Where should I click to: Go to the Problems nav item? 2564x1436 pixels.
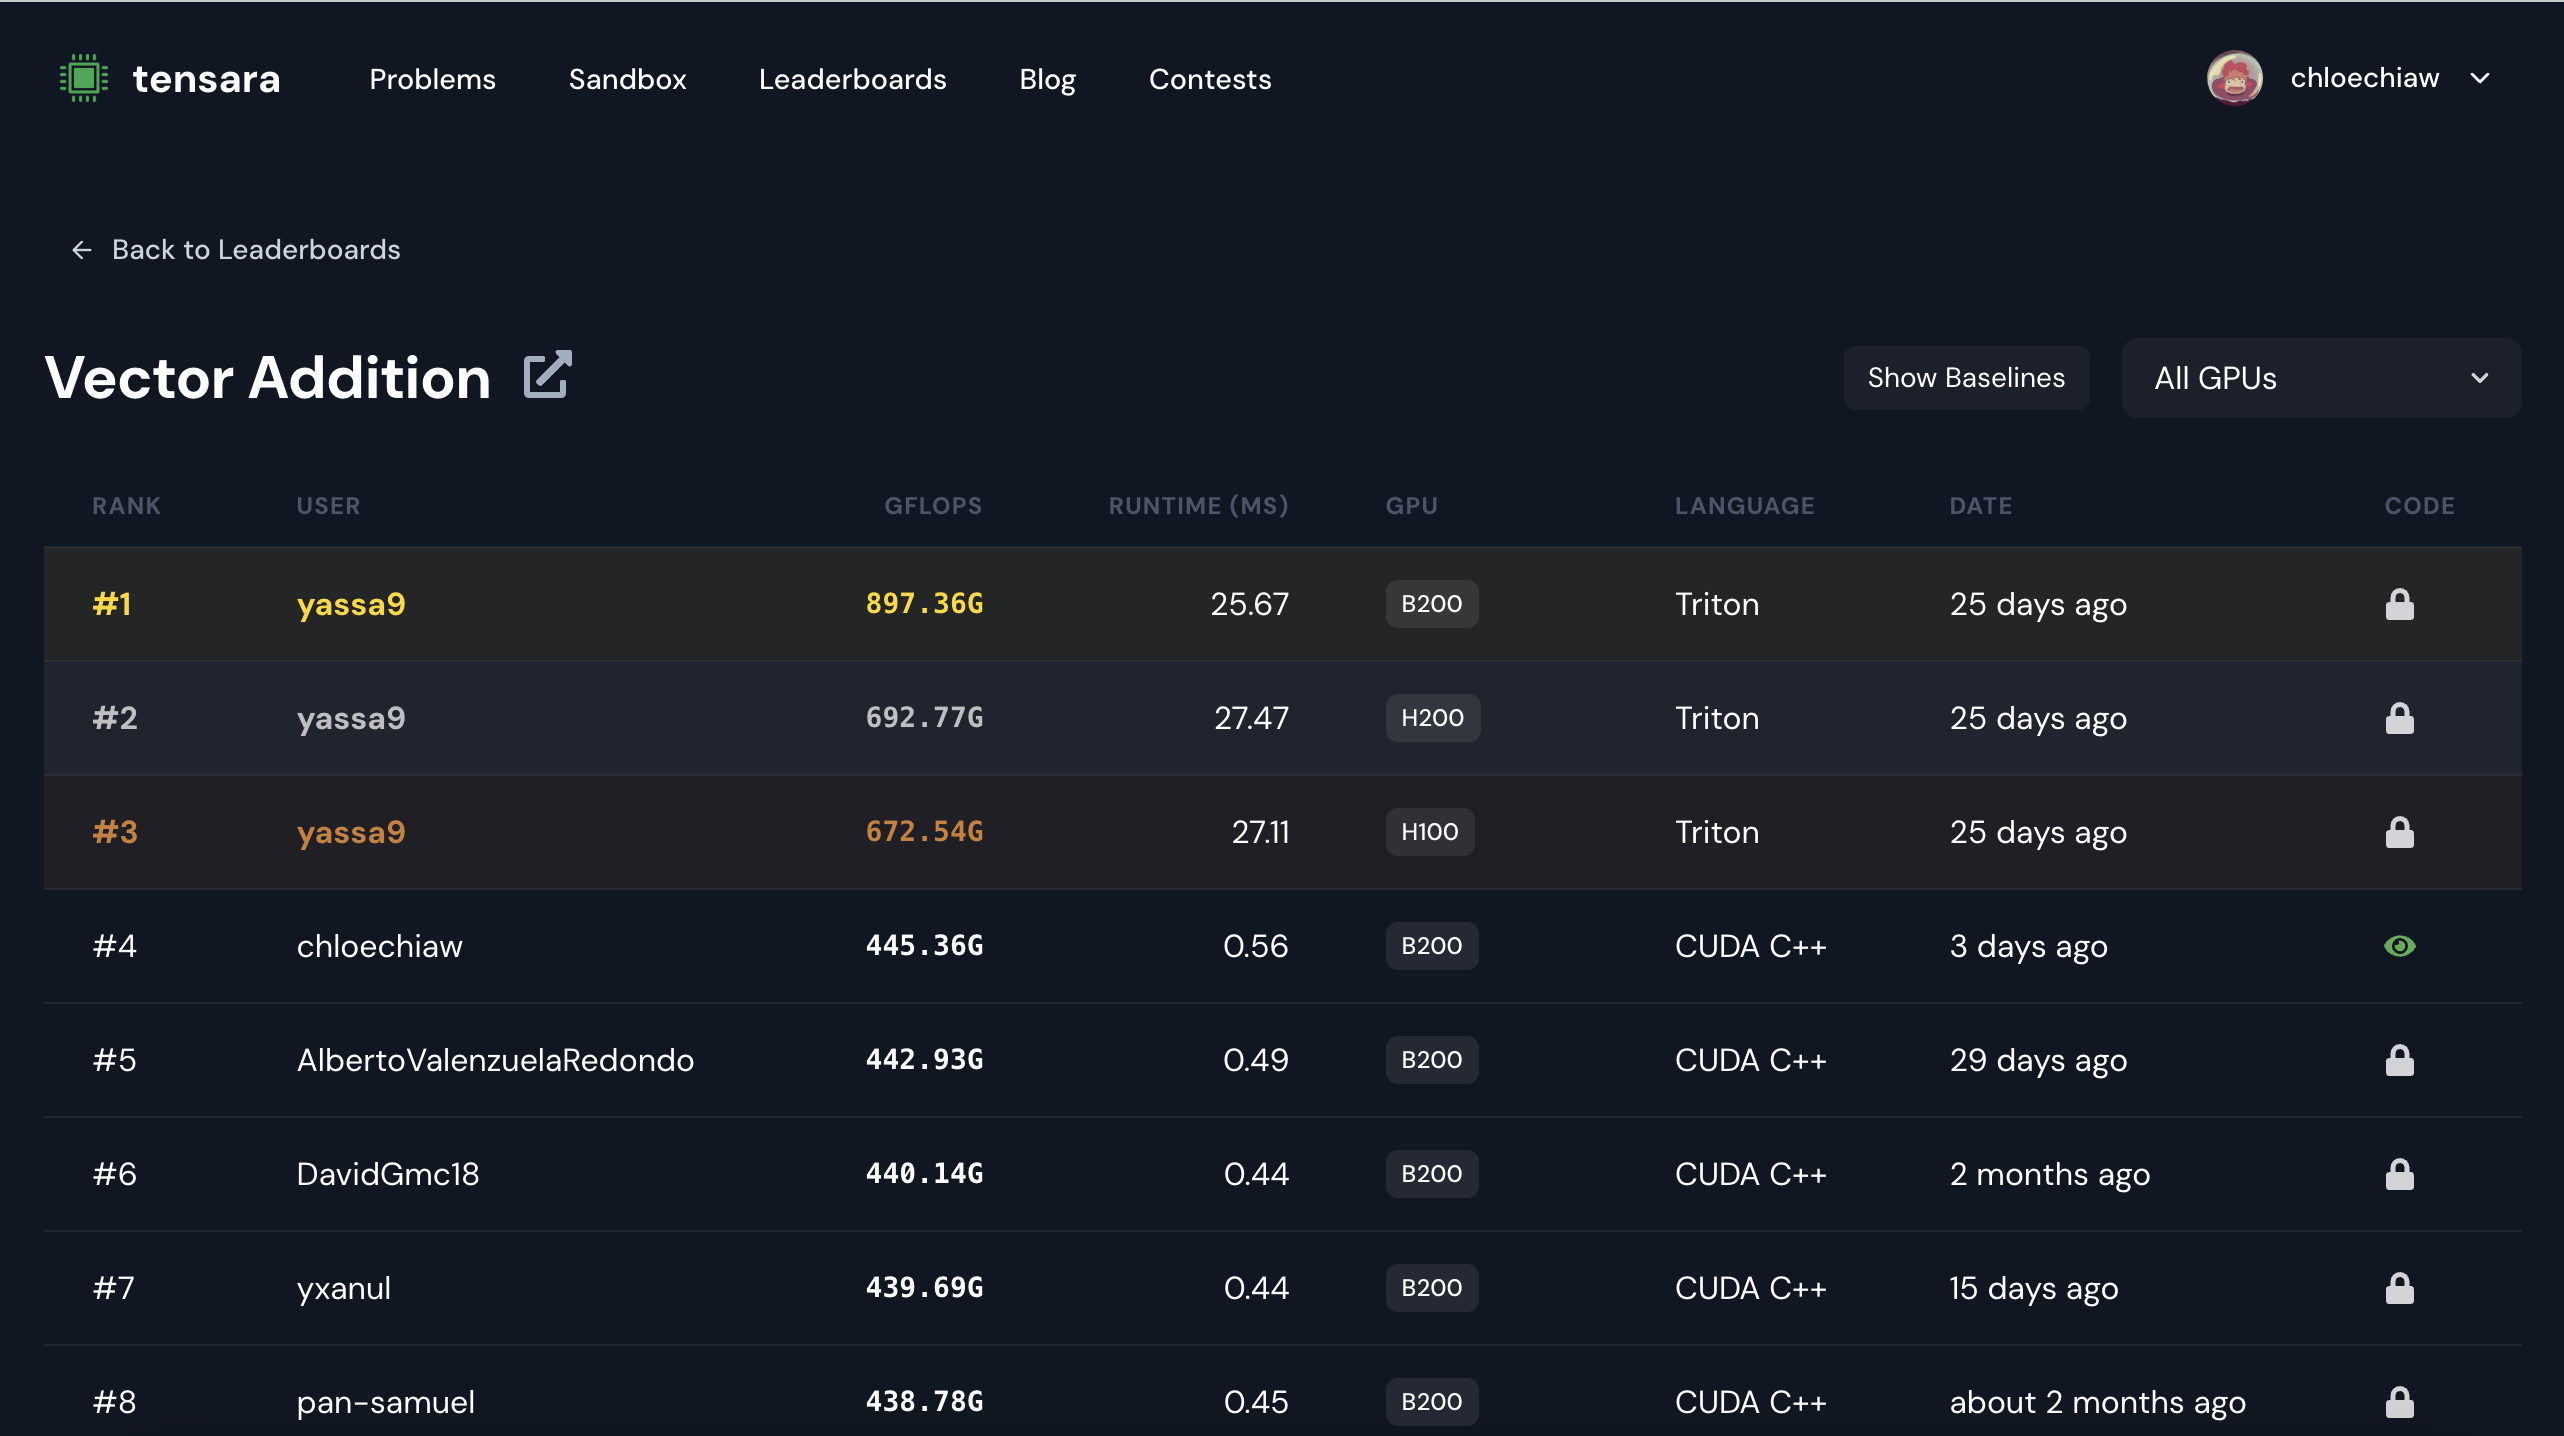tap(432, 79)
